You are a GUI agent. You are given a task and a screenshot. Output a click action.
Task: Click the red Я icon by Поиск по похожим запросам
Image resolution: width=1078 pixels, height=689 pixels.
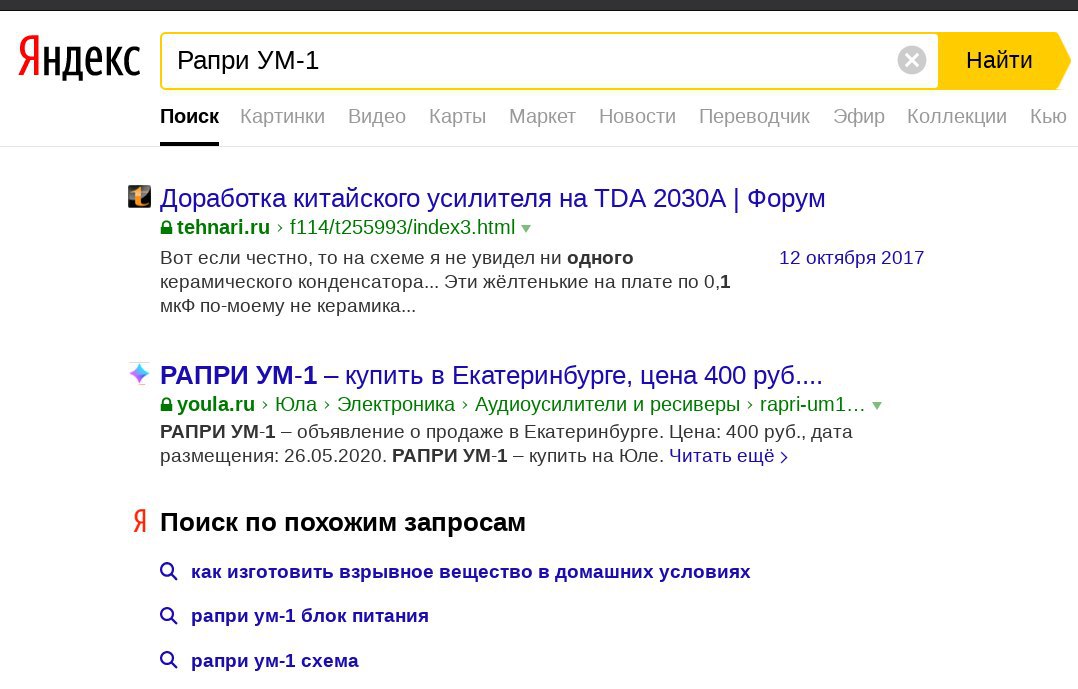(x=140, y=522)
